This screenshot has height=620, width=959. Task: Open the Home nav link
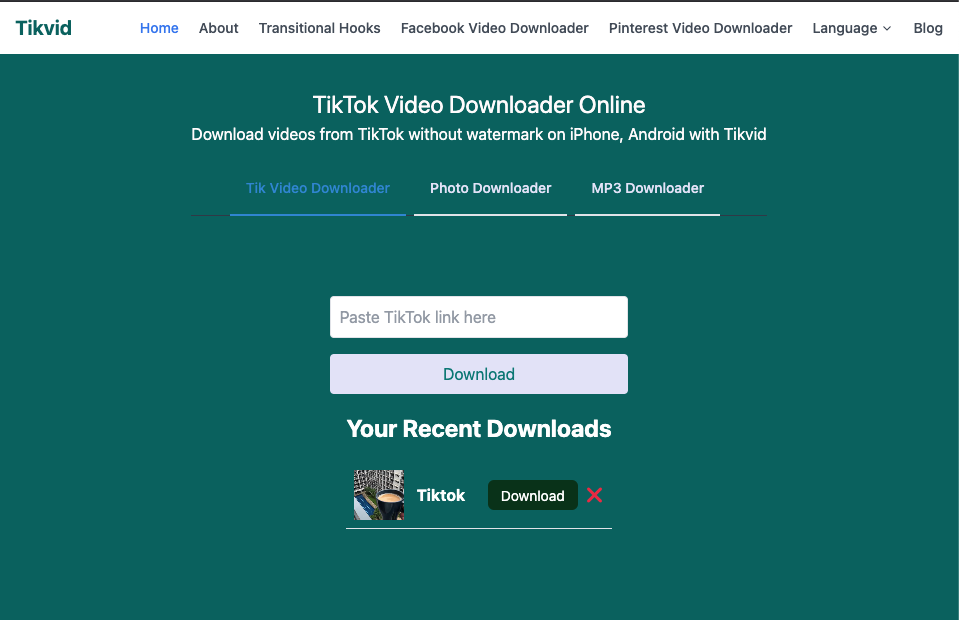[159, 28]
